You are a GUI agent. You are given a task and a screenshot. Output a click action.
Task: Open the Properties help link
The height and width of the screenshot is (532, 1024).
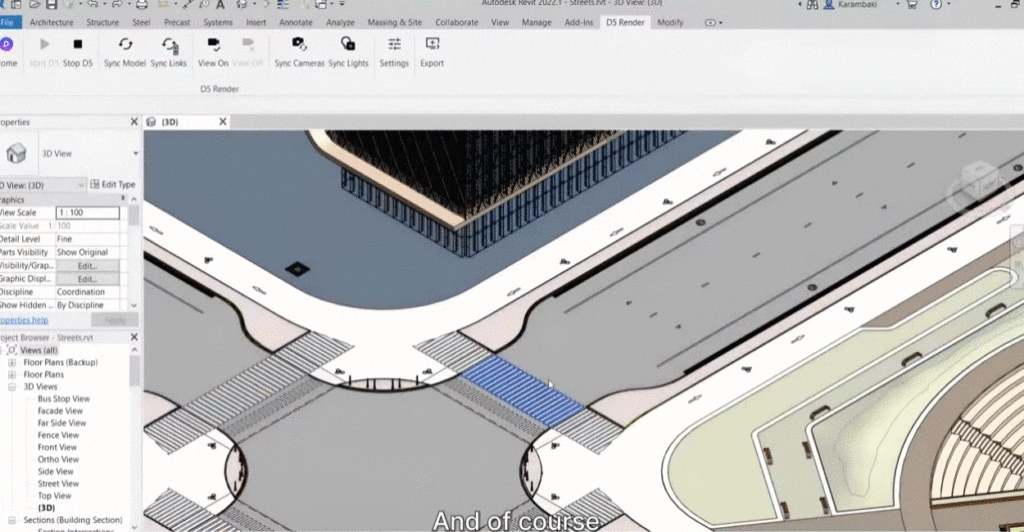point(24,320)
